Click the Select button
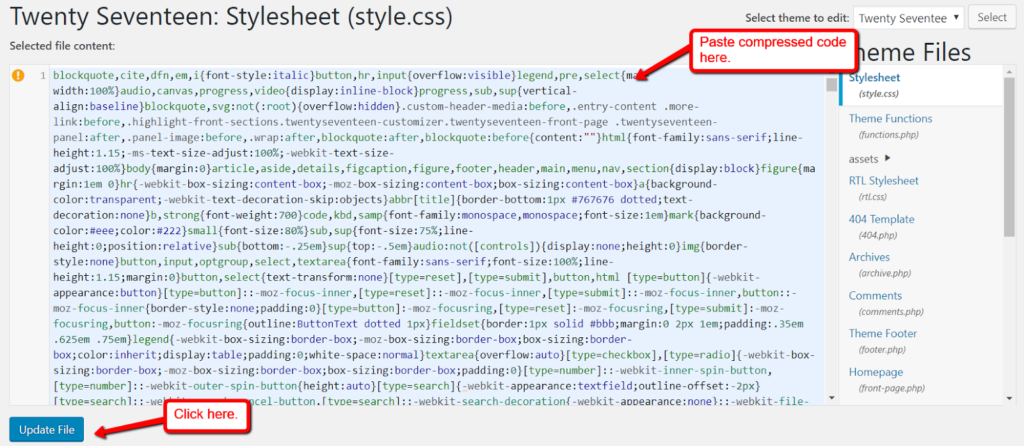This screenshot has height=446, width=1024. pos(992,18)
